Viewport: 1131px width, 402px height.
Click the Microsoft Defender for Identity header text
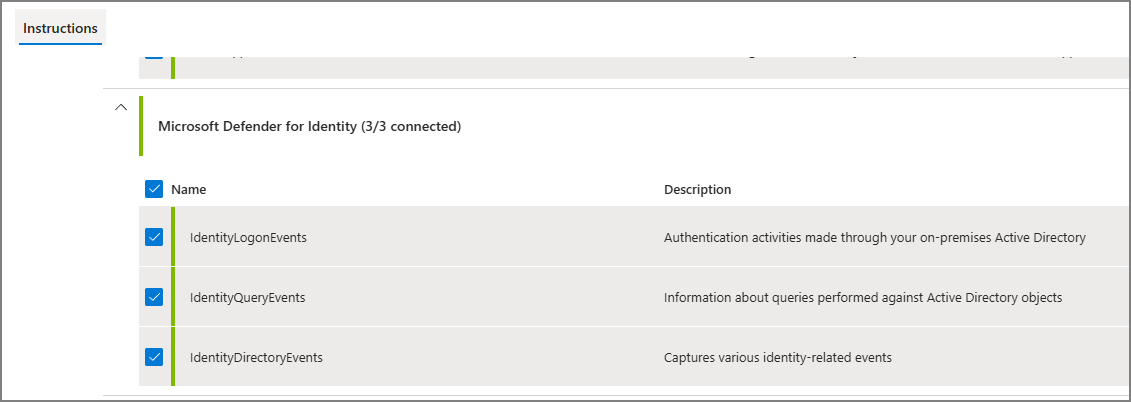click(x=309, y=126)
